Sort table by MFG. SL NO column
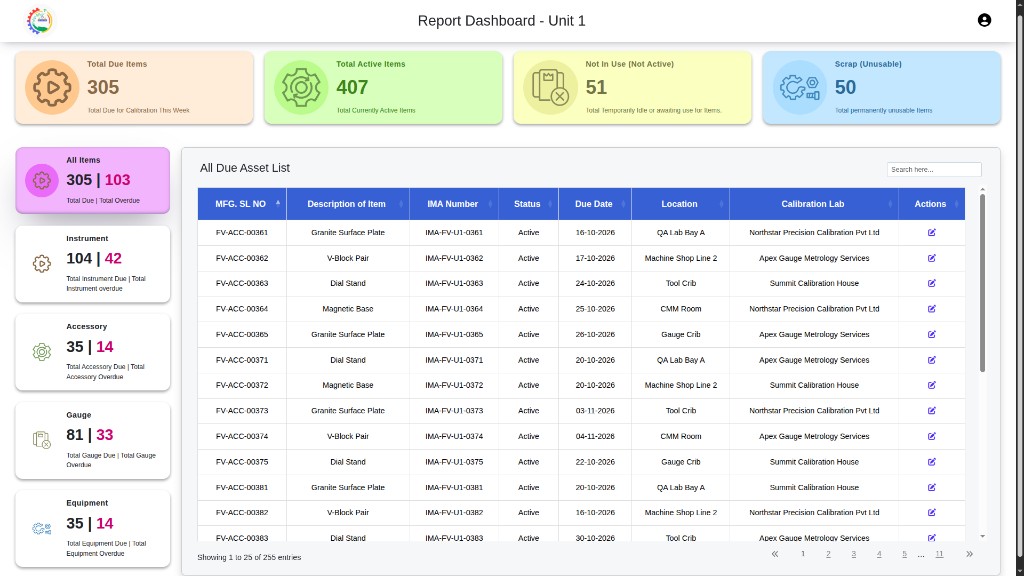The width and height of the screenshot is (1024, 576). pyautogui.click(x=242, y=204)
